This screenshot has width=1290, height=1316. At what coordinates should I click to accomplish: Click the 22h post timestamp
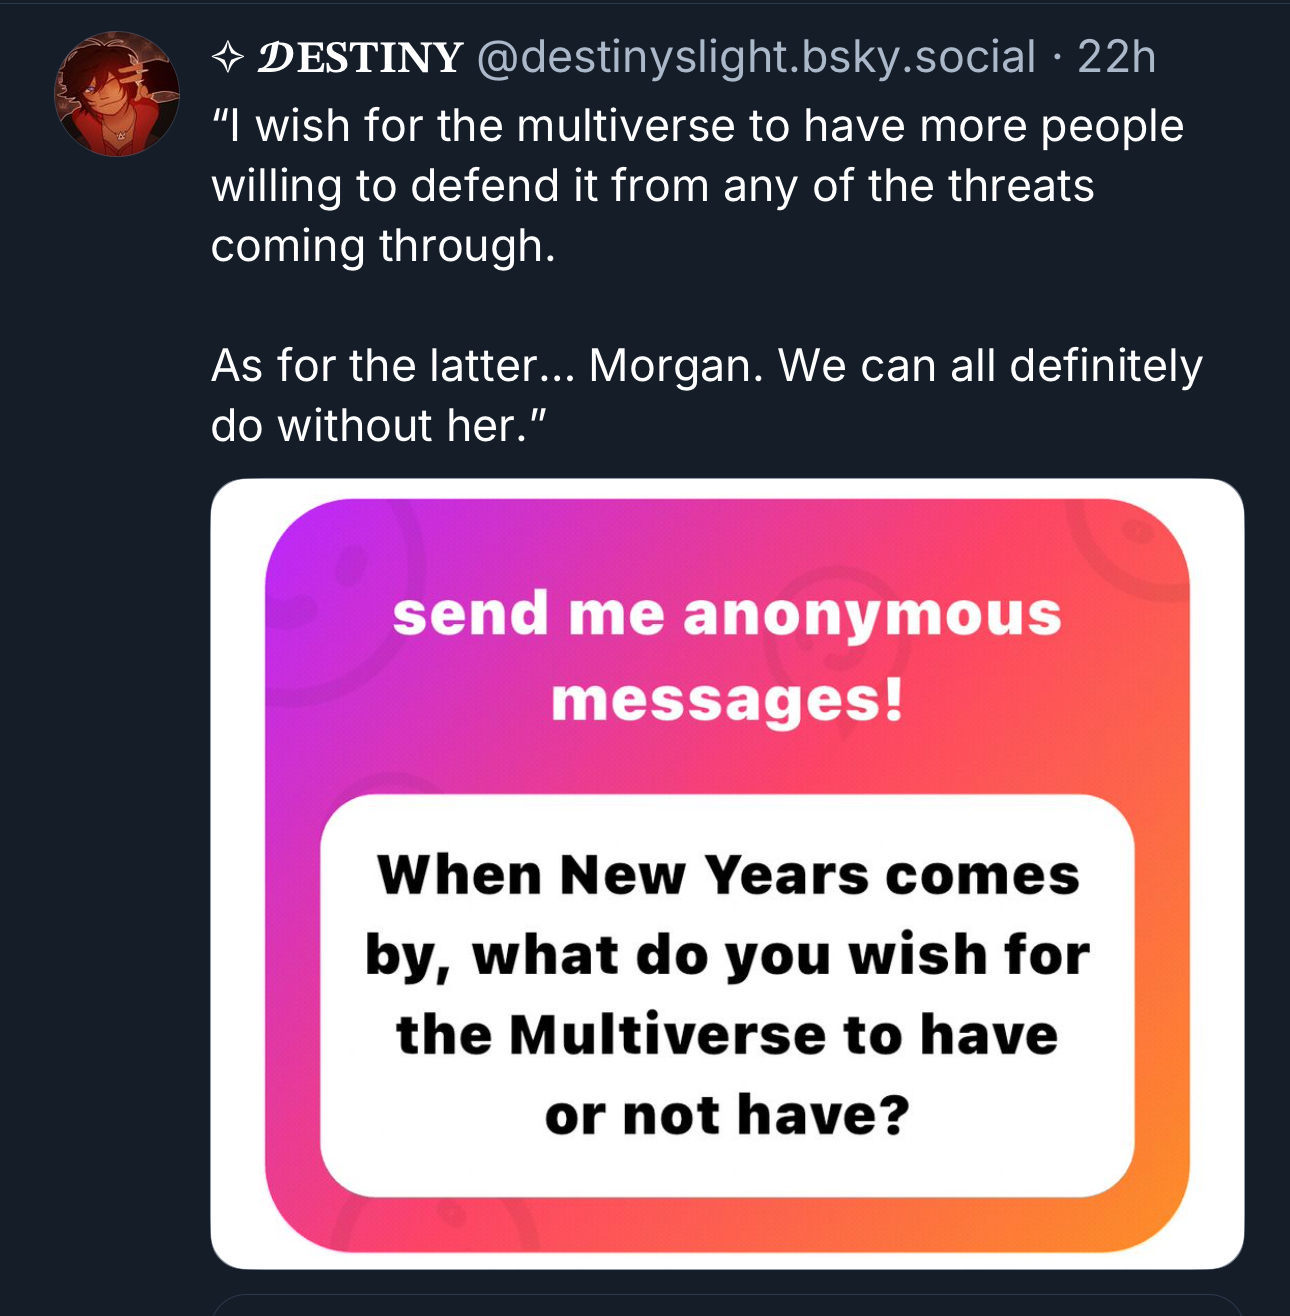[1116, 58]
